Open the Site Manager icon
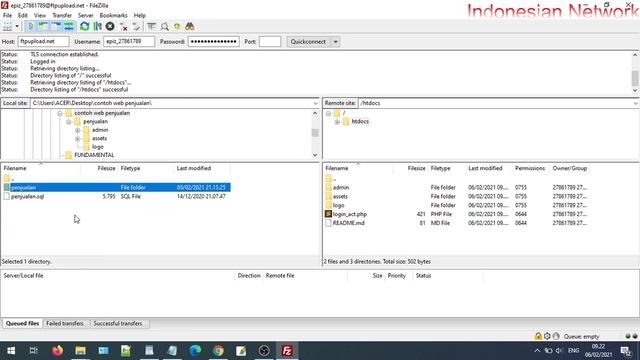The image size is (640, 360). point(7,27)
